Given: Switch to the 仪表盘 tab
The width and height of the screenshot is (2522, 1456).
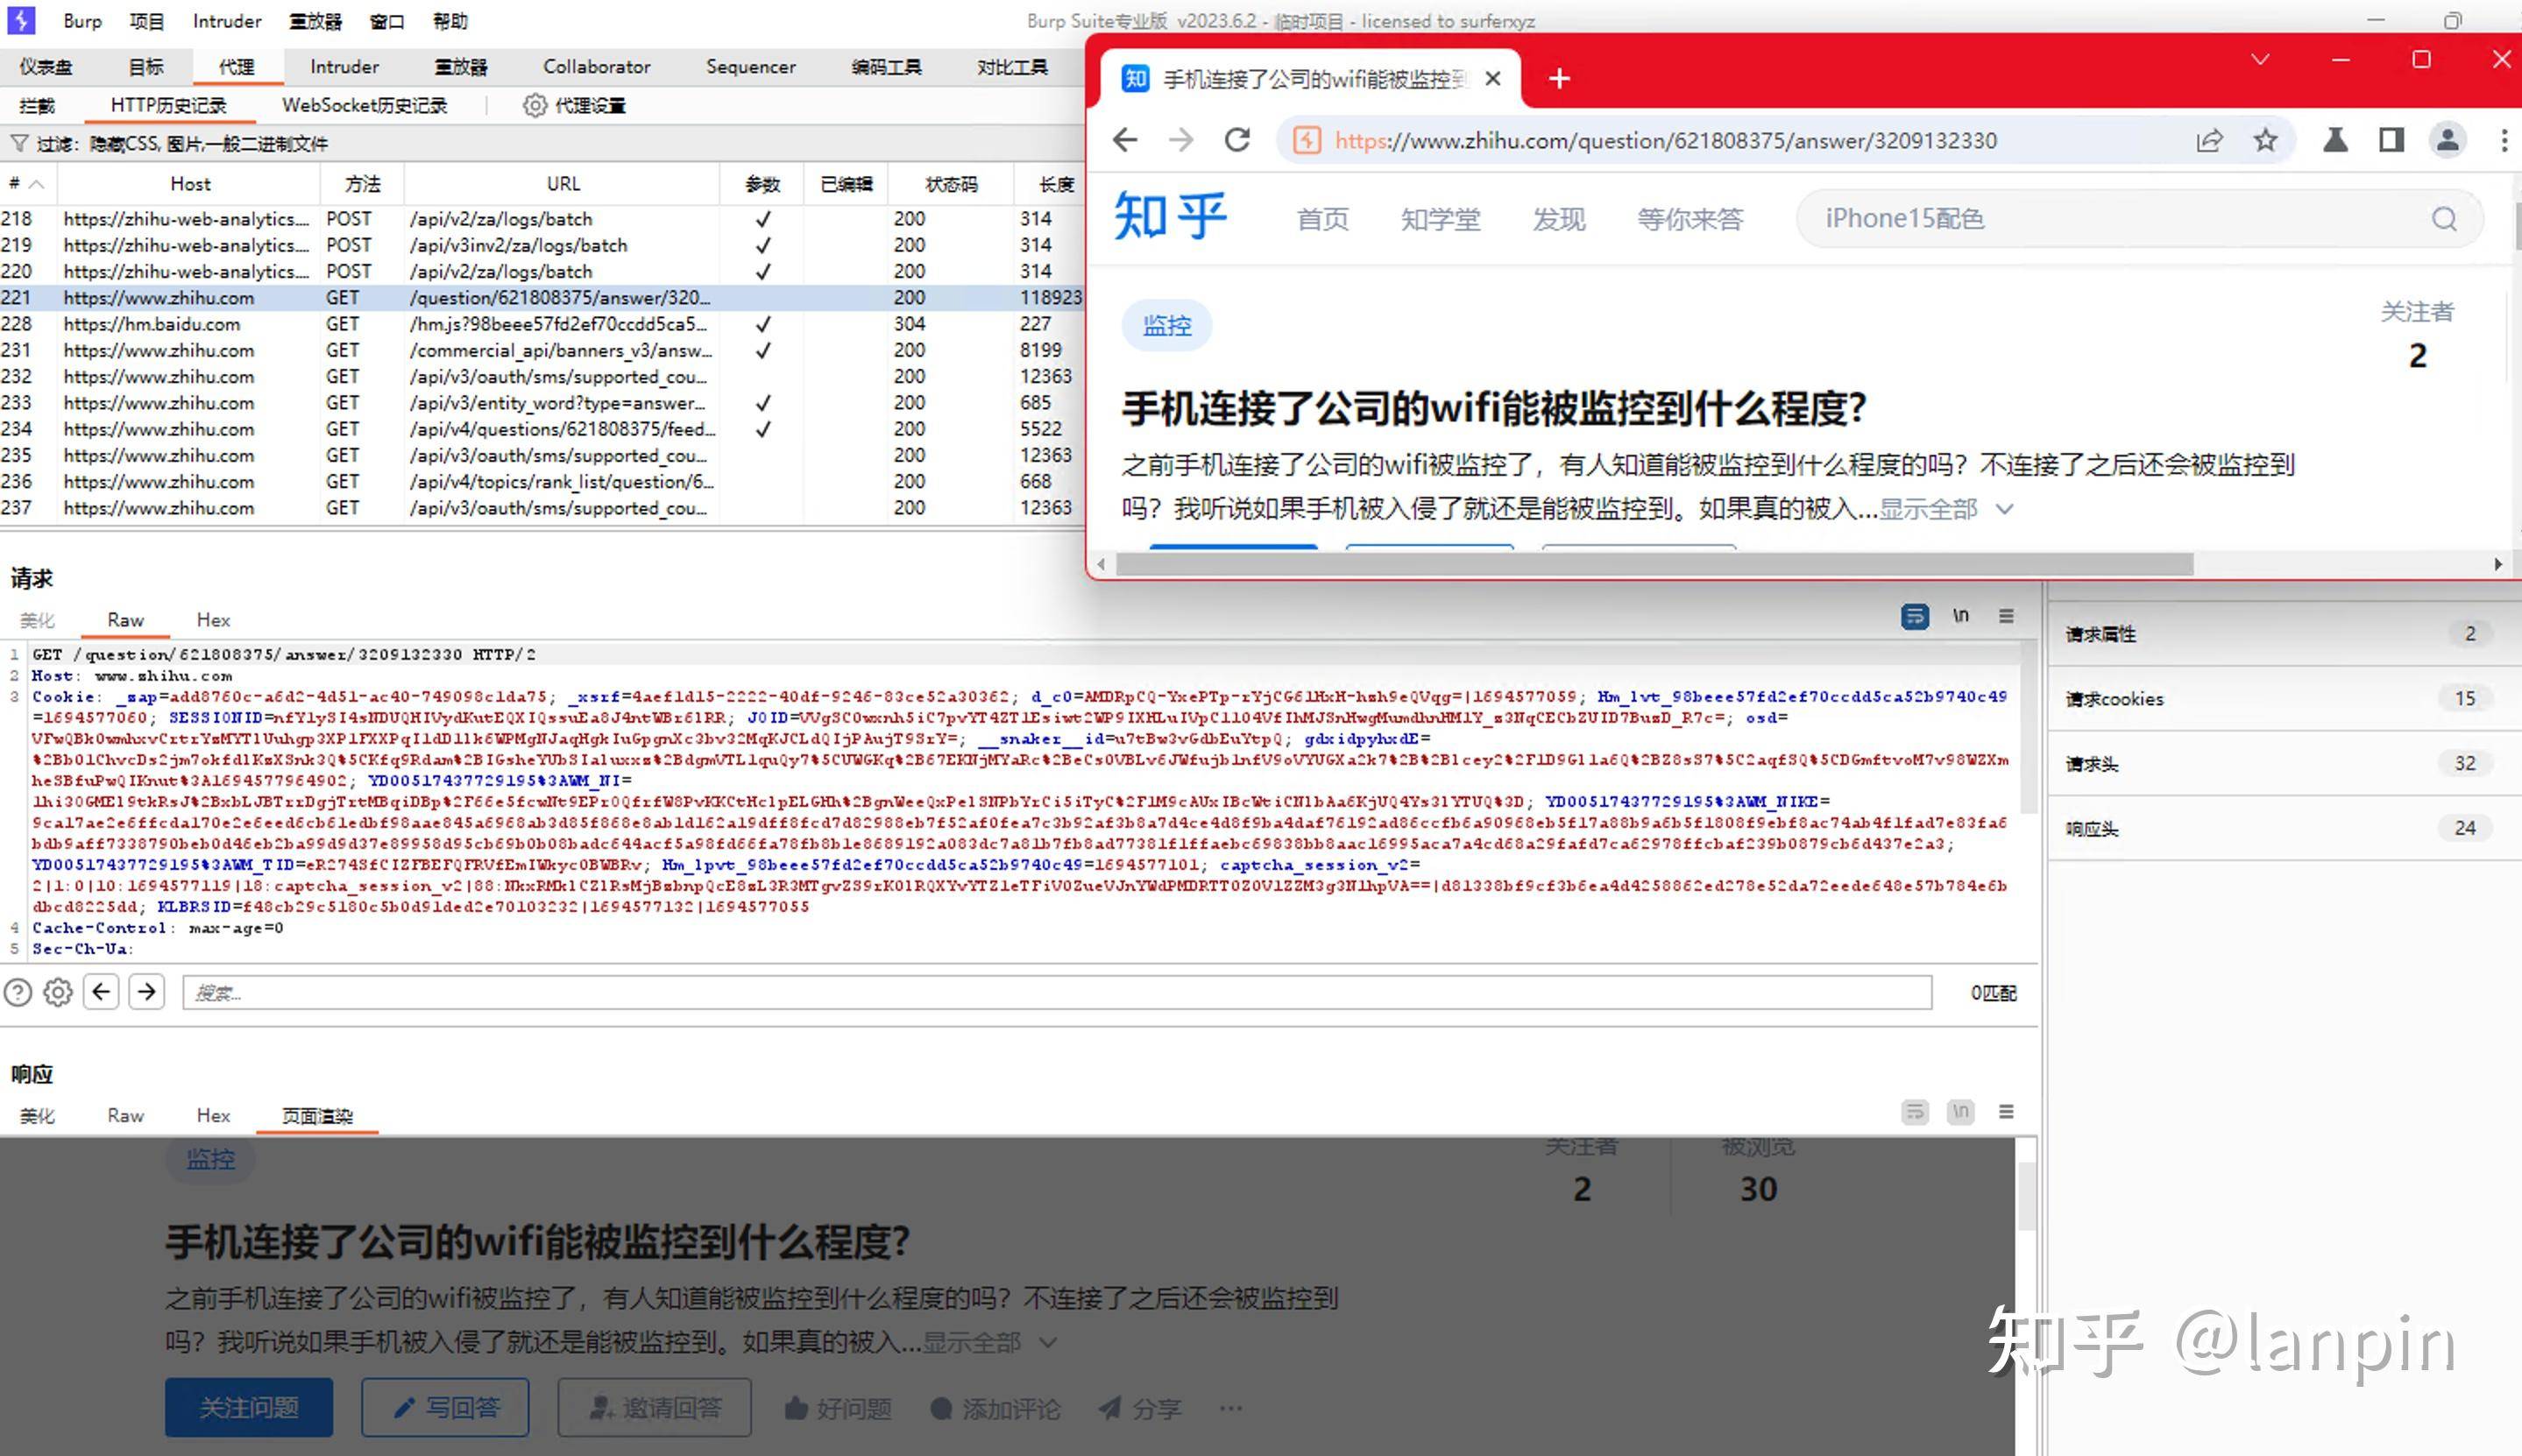Looking at the screenshot, I should coord(46,67).
